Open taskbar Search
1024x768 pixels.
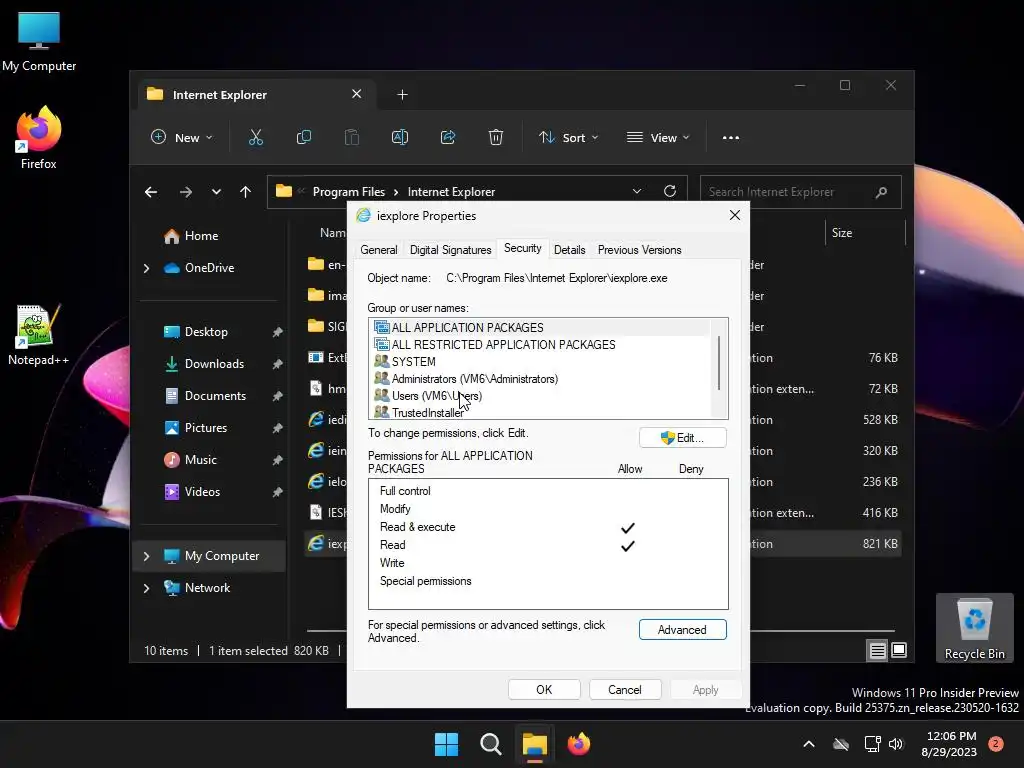point(490,744)
